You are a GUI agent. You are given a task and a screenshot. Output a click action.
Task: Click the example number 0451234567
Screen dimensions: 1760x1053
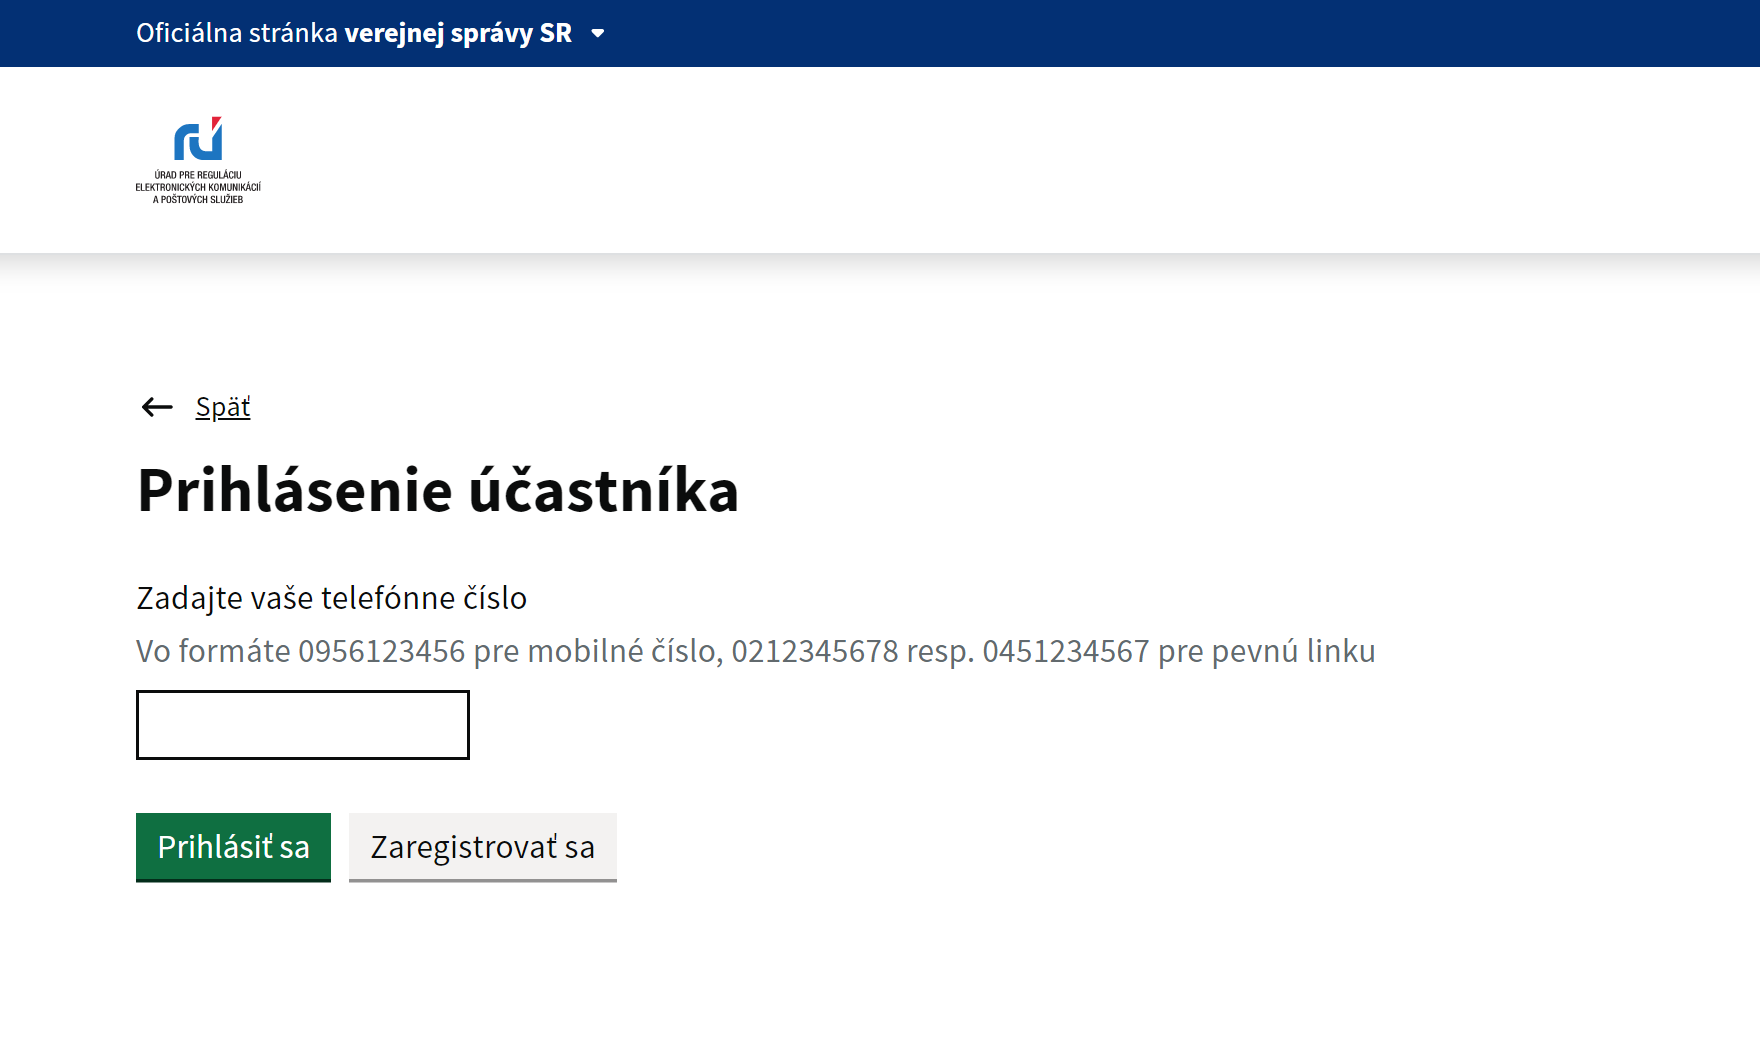pyautogui.click(x=1065, y=651)
